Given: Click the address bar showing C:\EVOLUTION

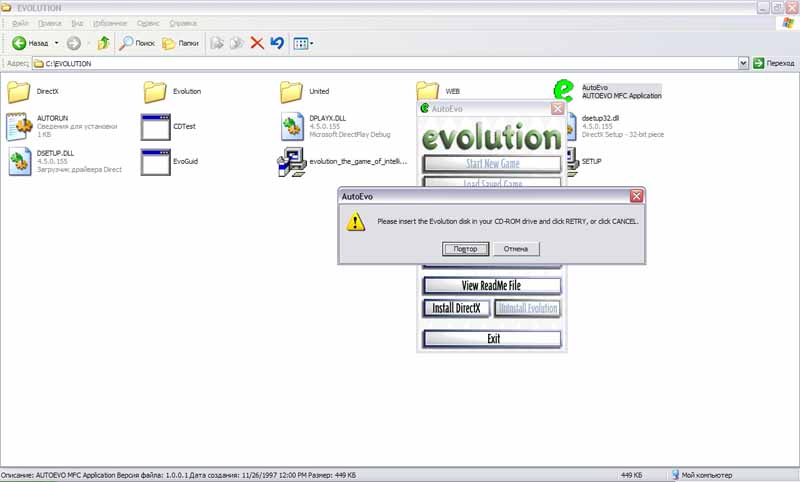Looking at the screenshot, I should point(385,63).
